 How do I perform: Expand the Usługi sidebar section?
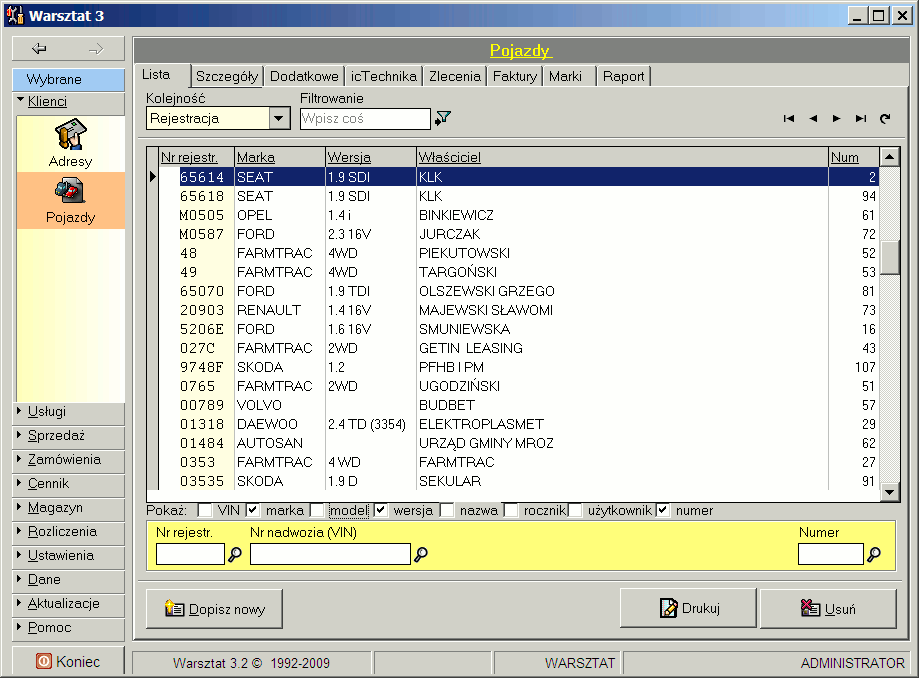[x=69, y=412]
